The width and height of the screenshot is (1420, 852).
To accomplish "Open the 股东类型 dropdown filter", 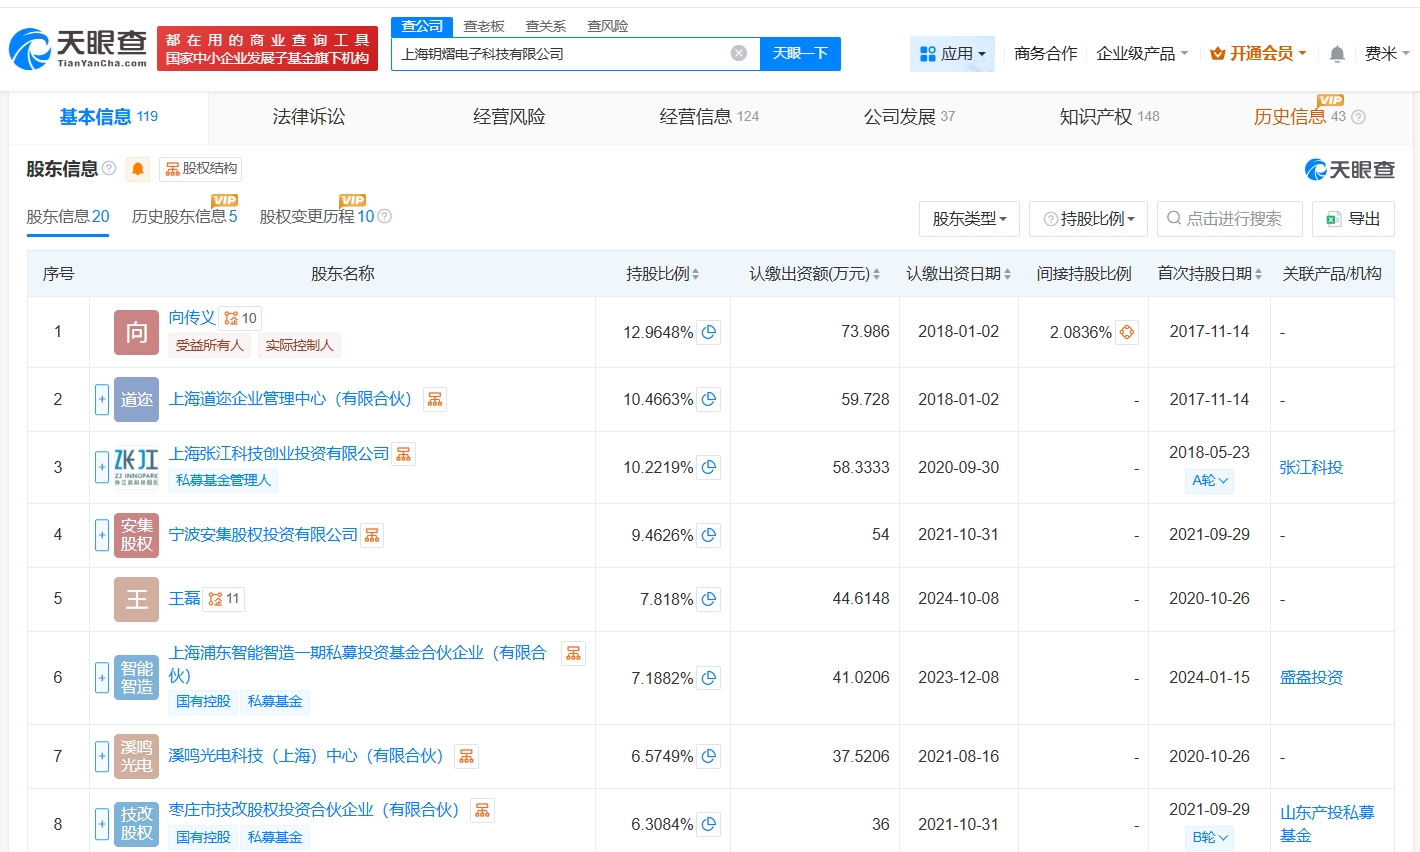I will click(x=968, y=219).
